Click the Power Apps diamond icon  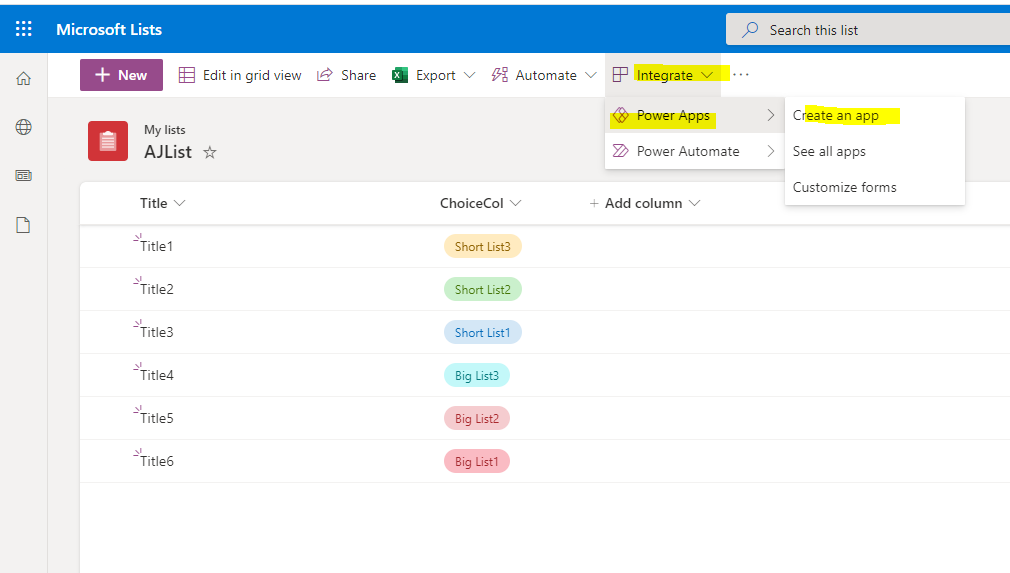coord(620,115)
